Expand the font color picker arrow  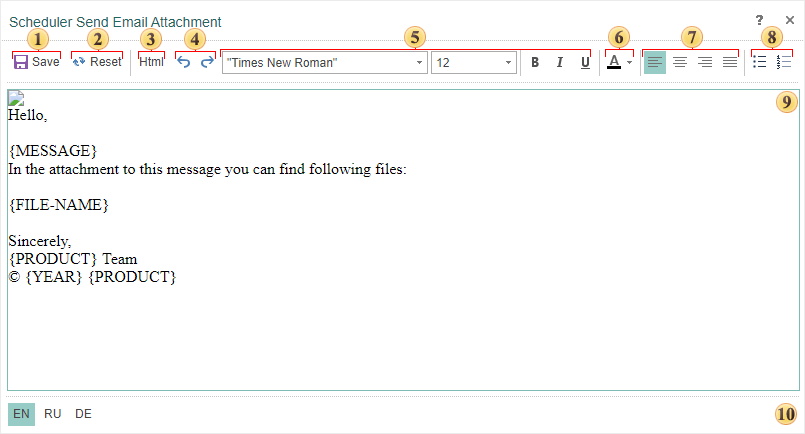630,63
